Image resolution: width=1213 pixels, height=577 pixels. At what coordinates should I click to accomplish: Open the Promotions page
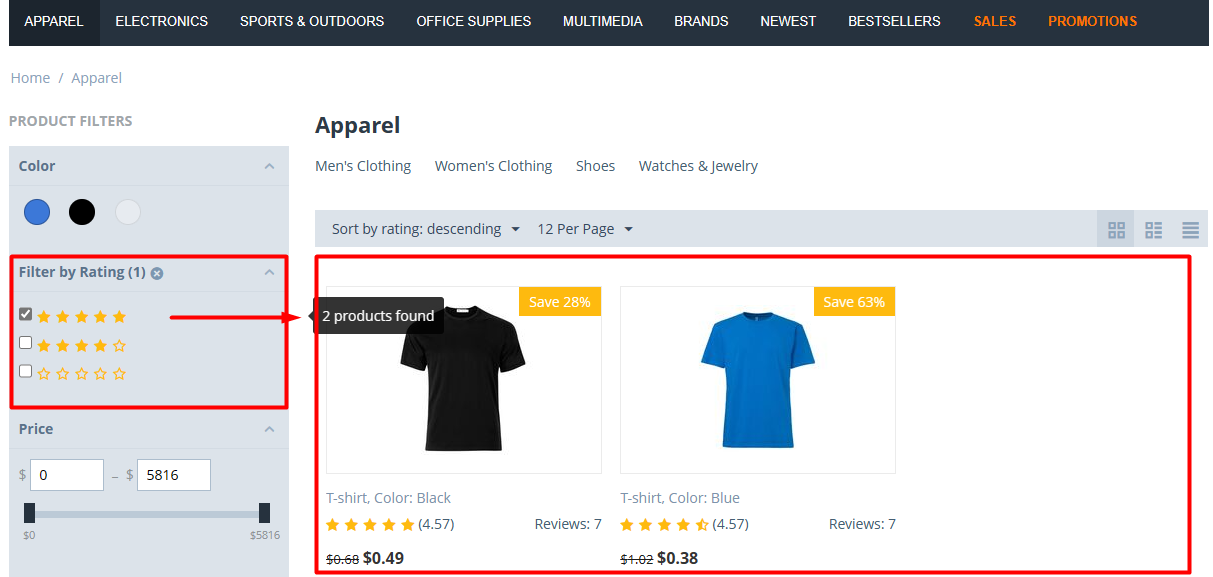point(1092,21)
